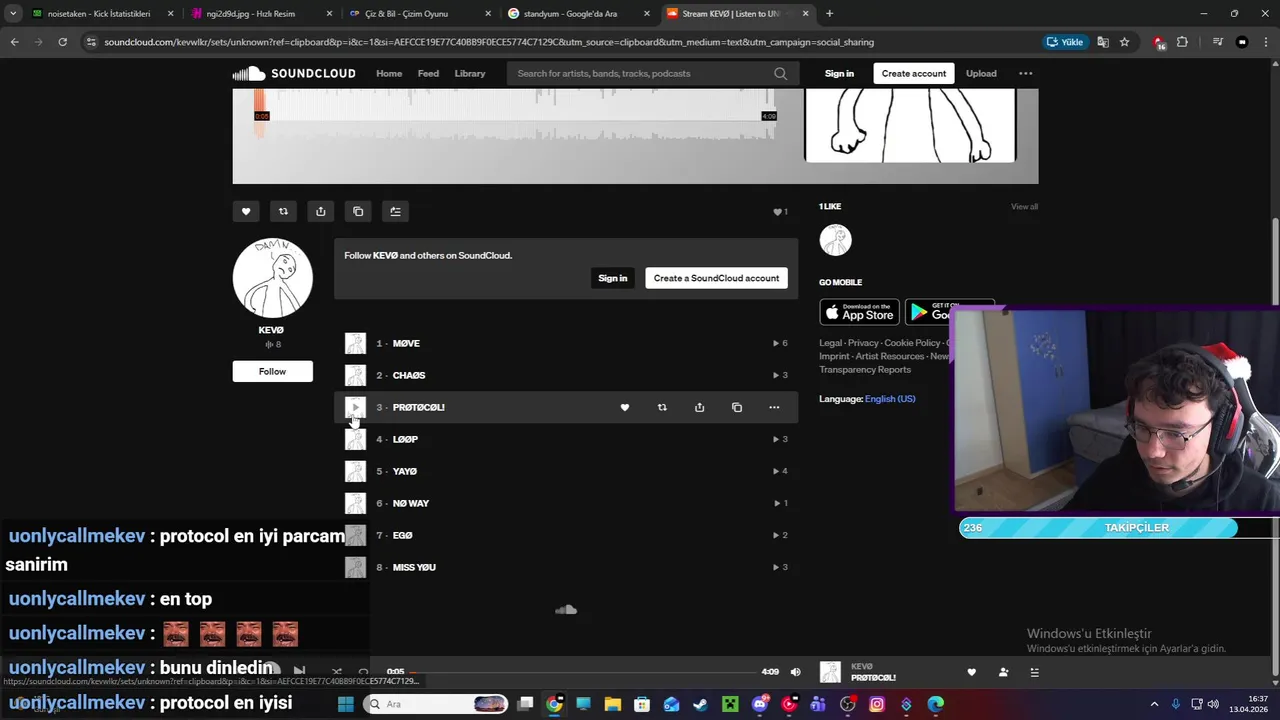Like the PRØTØCØL! track row
The width and height of the screenshot is (1280, 720).
pos(625,407)
